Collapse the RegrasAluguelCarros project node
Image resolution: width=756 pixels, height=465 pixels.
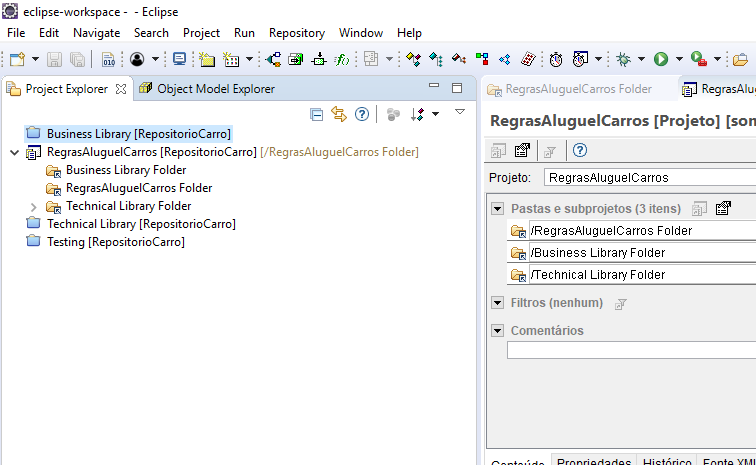[14, 153]
